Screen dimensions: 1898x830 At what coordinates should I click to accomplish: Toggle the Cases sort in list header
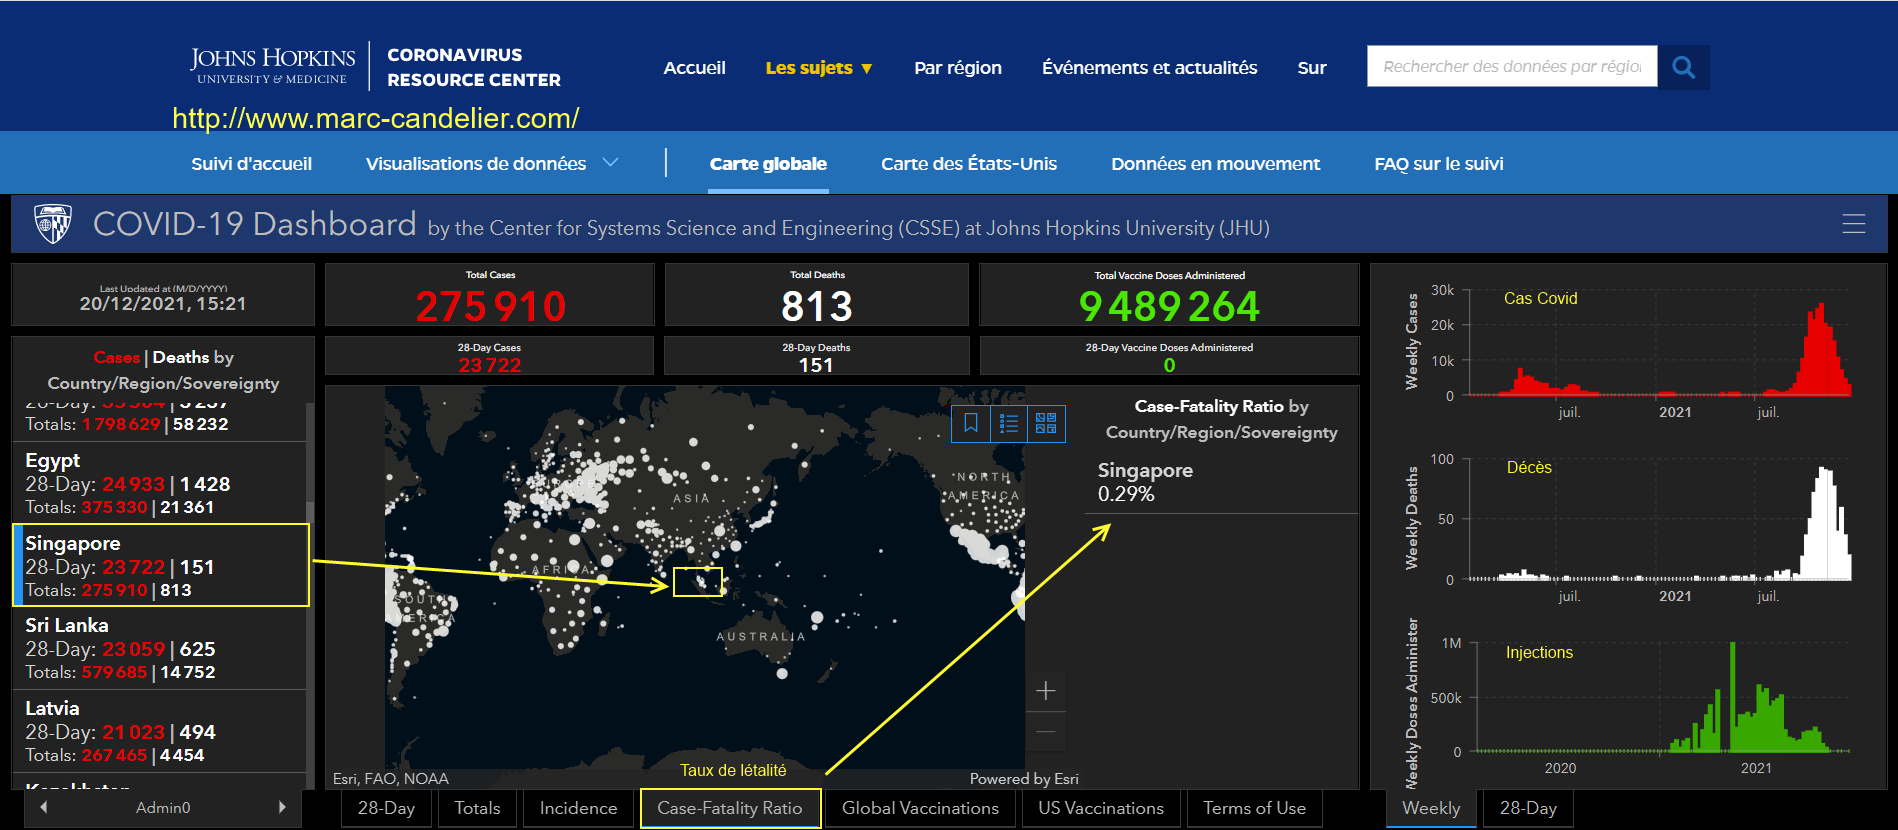117,357
